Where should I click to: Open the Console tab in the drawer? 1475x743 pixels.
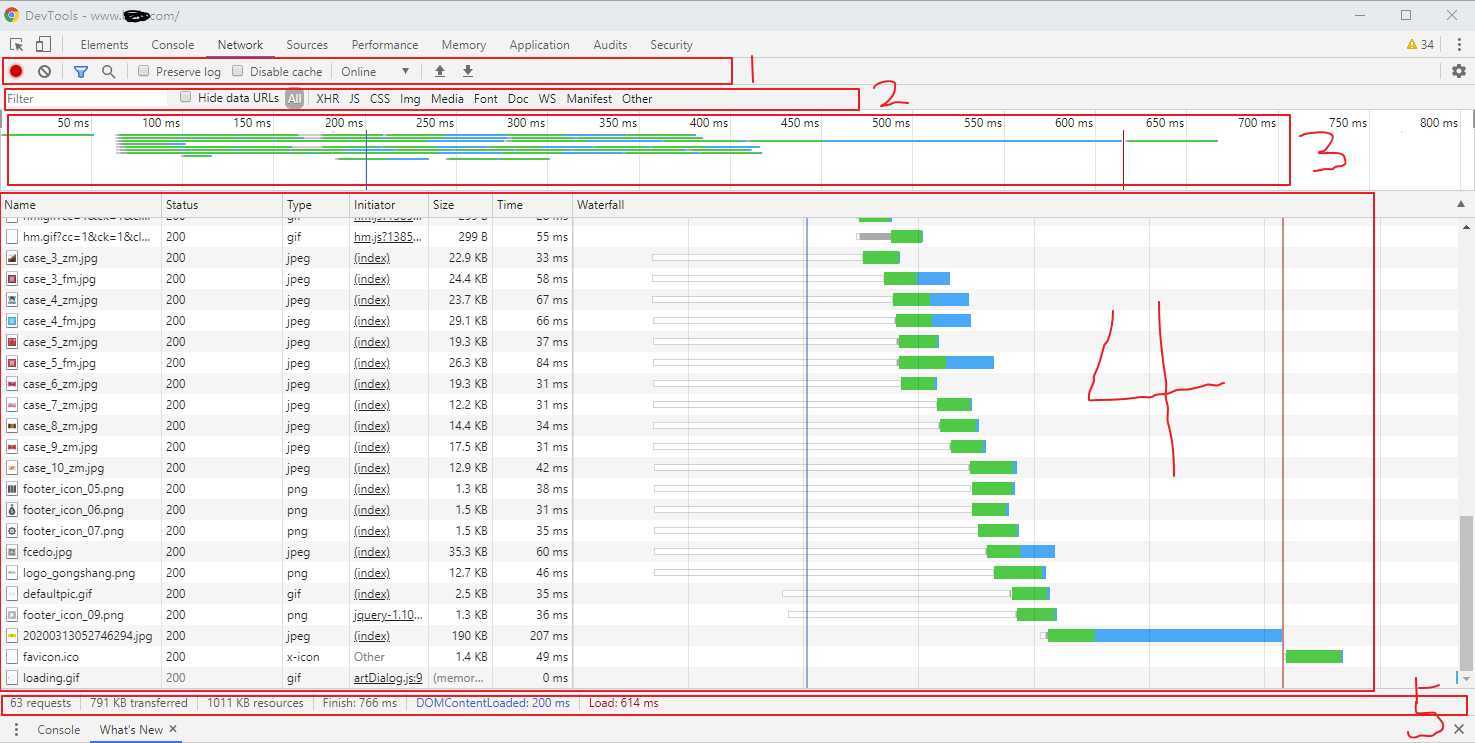[x=58, y=729]
